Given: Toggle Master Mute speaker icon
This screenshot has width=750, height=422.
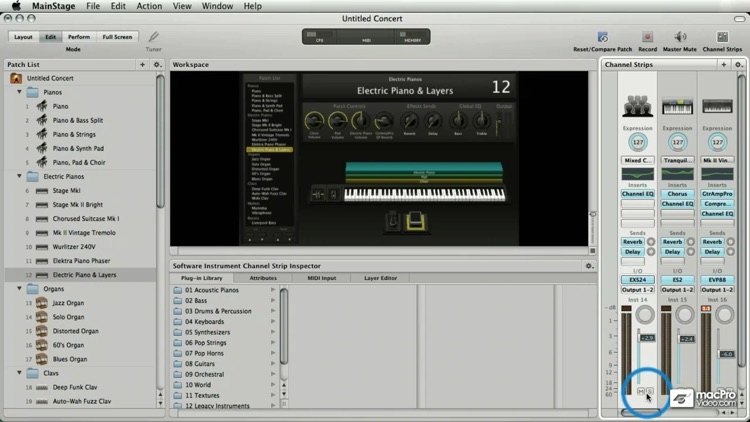Looking at the screenshot, I should tap(680, 37).
